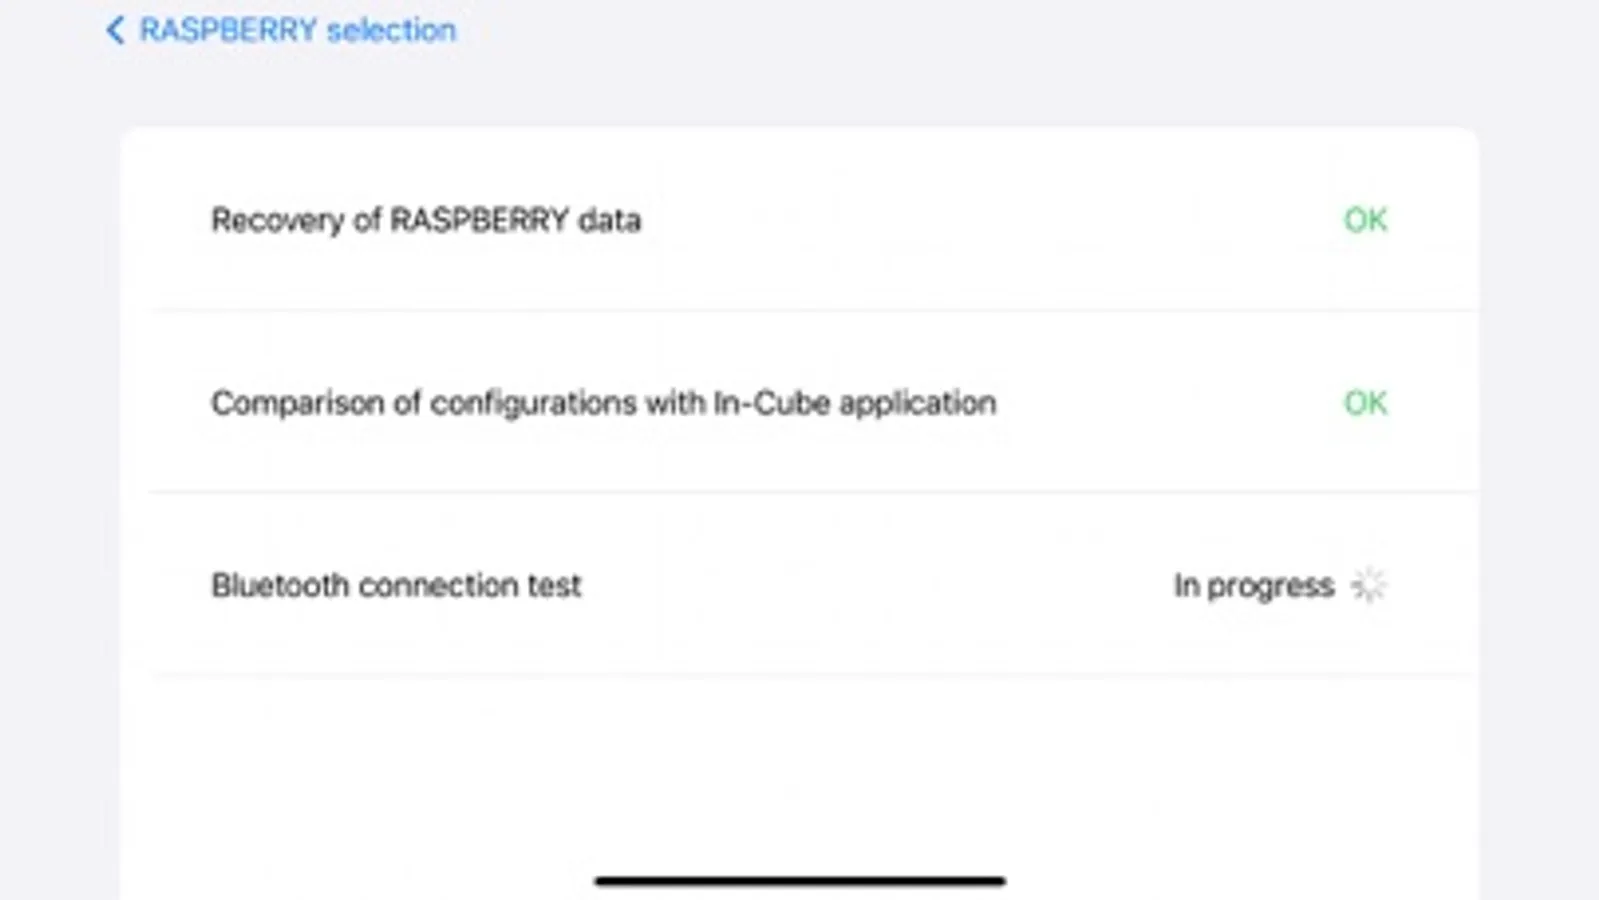Viewport: 1599px width, 900px height.
Task: Select the 'Bluetooth connection test' label
Action: (x=396, y=585)
